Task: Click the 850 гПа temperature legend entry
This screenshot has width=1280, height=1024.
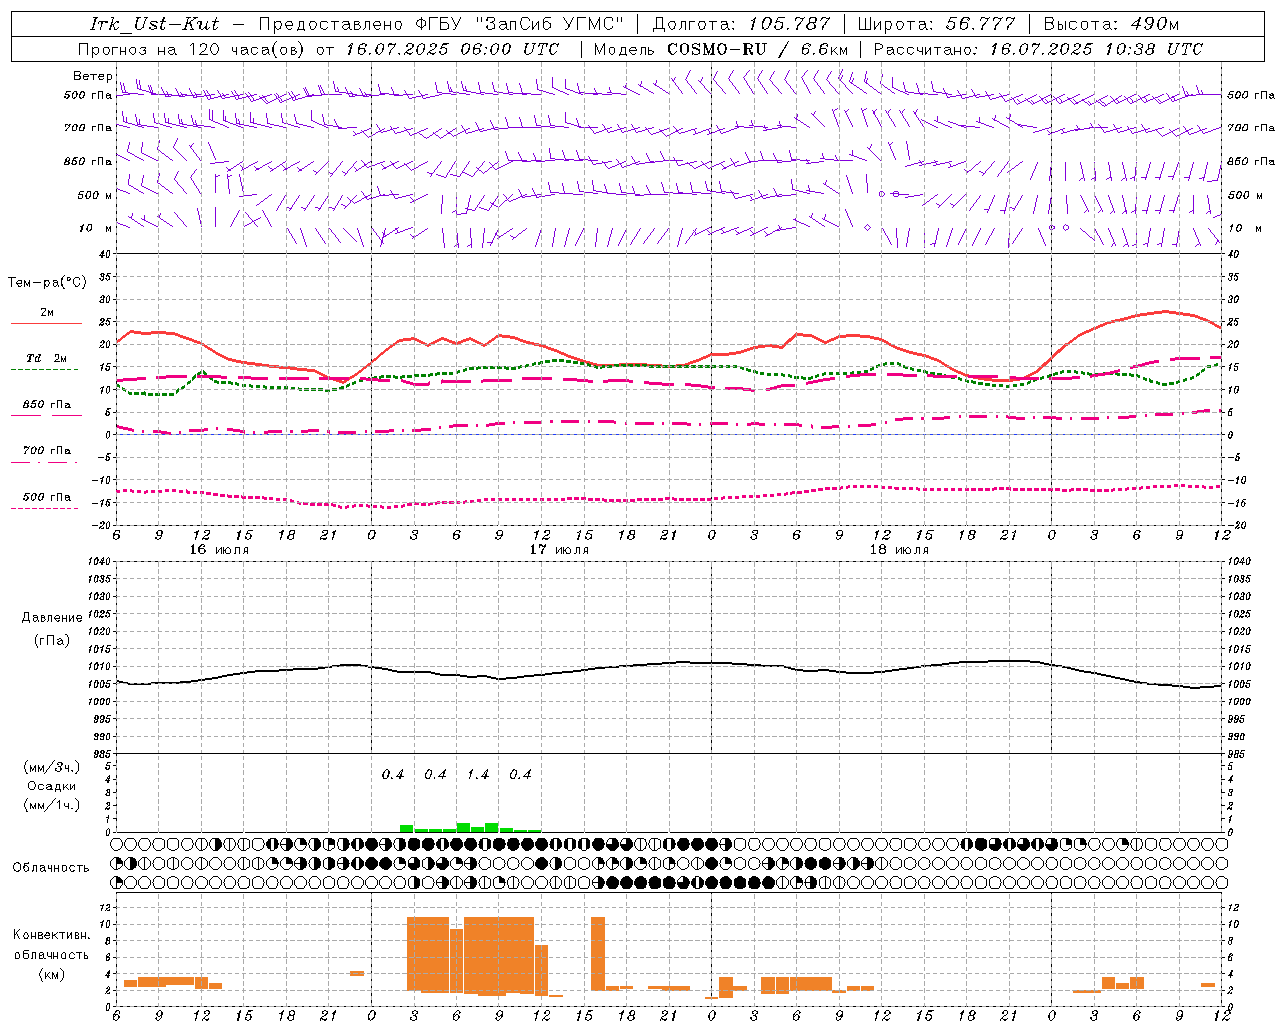Action: point(47,405)
